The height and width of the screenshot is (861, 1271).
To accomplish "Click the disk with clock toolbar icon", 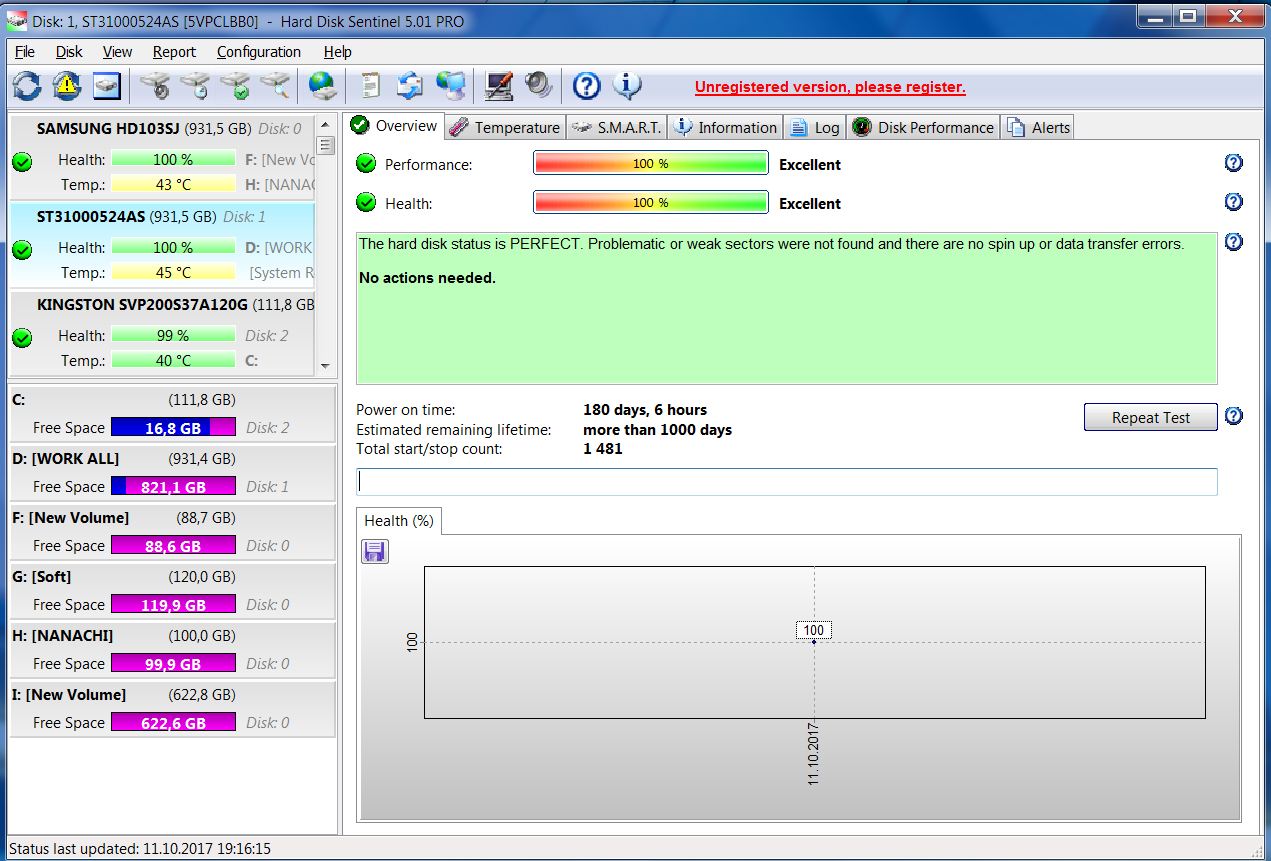I will [x=195, y=86].
